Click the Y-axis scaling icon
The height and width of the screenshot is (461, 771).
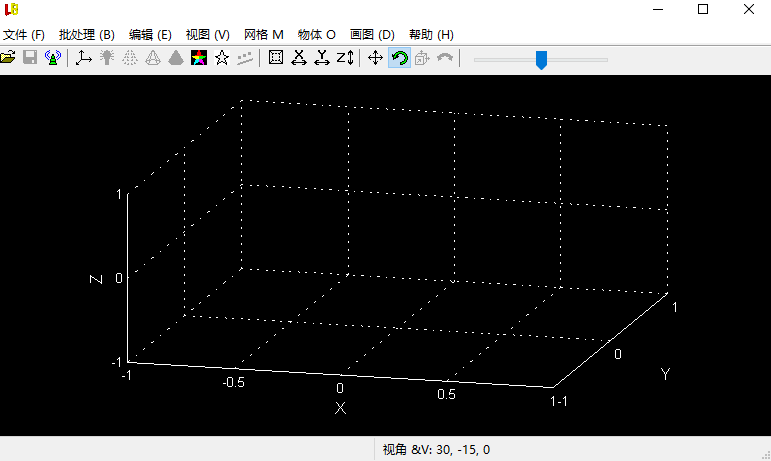click(x=322, y=58)
